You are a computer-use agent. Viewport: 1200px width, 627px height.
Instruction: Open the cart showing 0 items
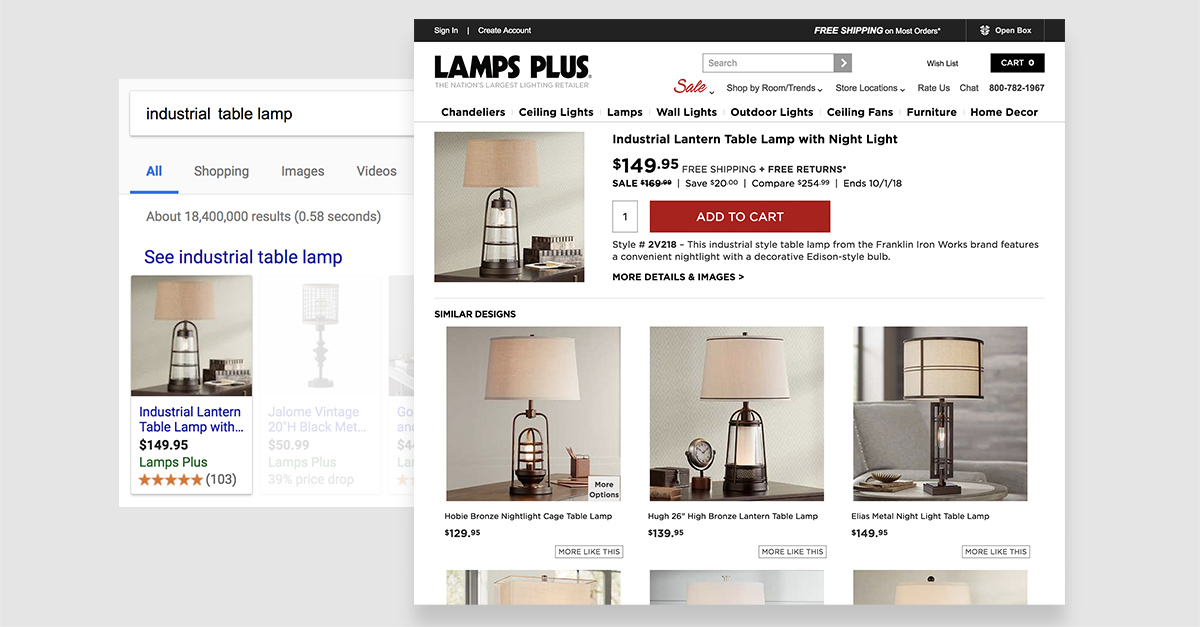point(1017,63)
